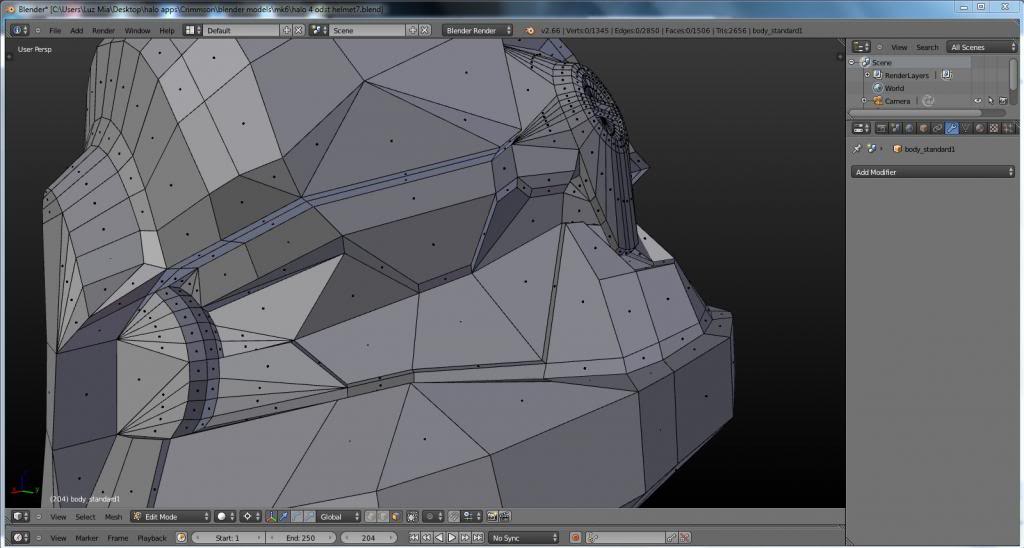Click OpenGL render image icon

tap(492, 516)
